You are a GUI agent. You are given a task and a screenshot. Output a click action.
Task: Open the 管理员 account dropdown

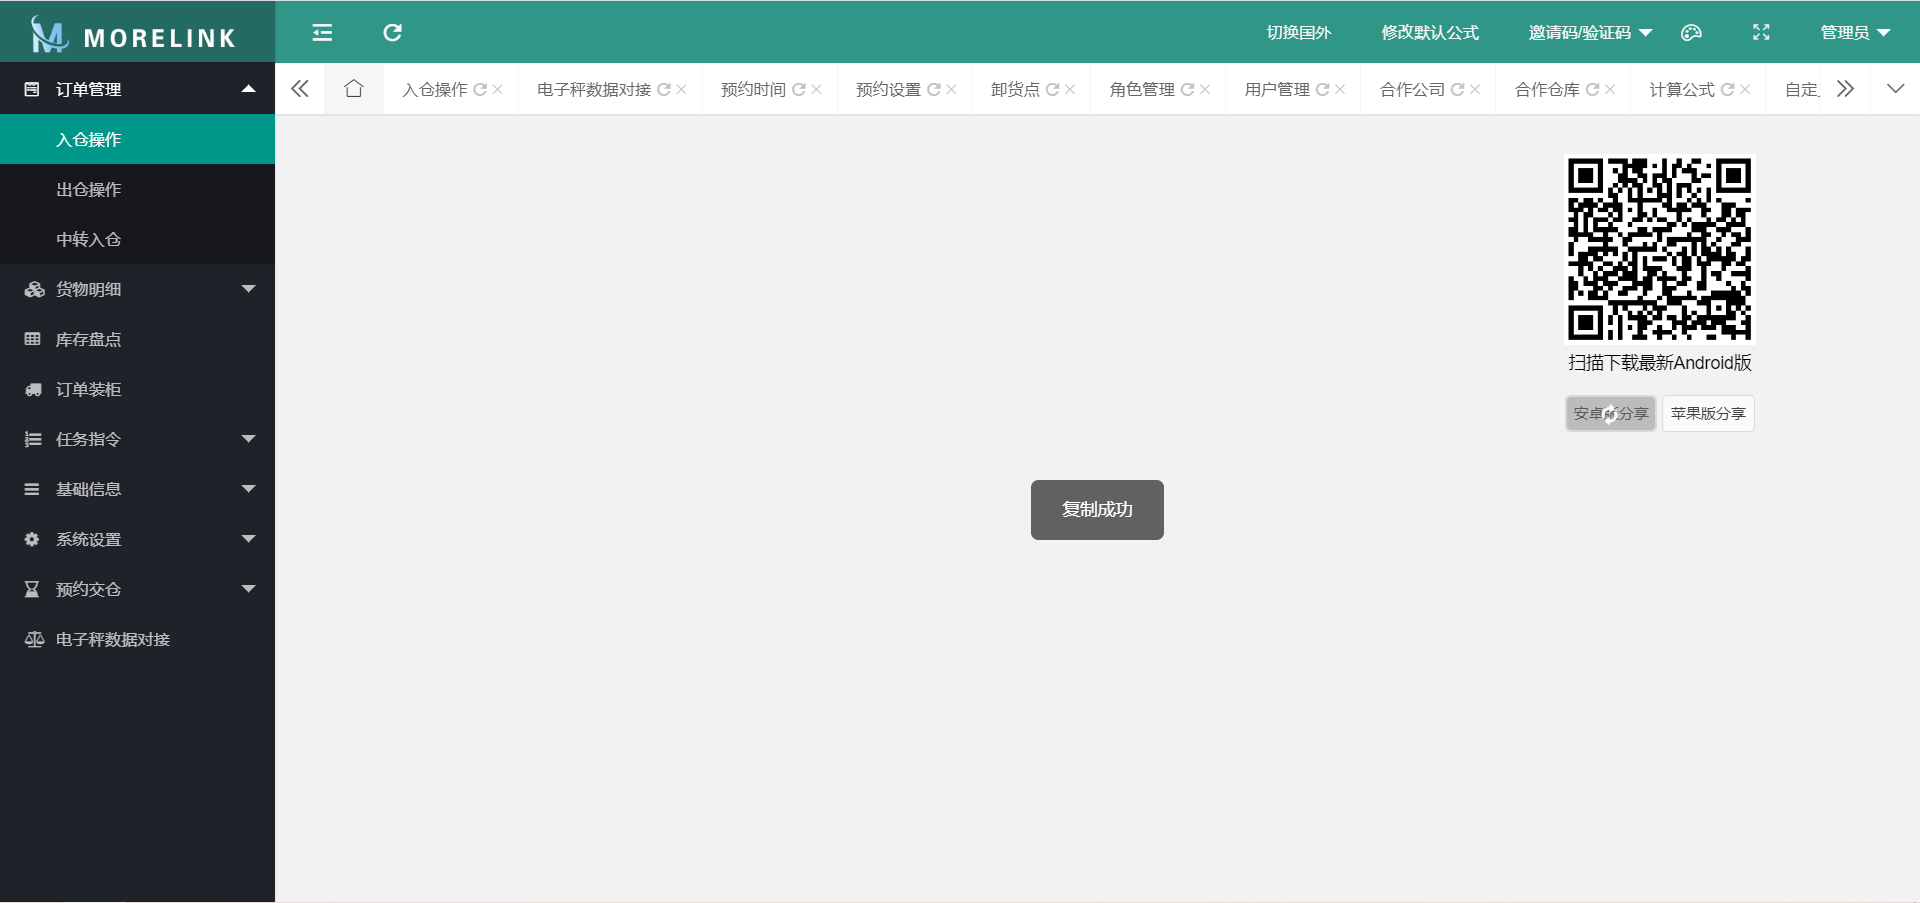click(1855, 33)
